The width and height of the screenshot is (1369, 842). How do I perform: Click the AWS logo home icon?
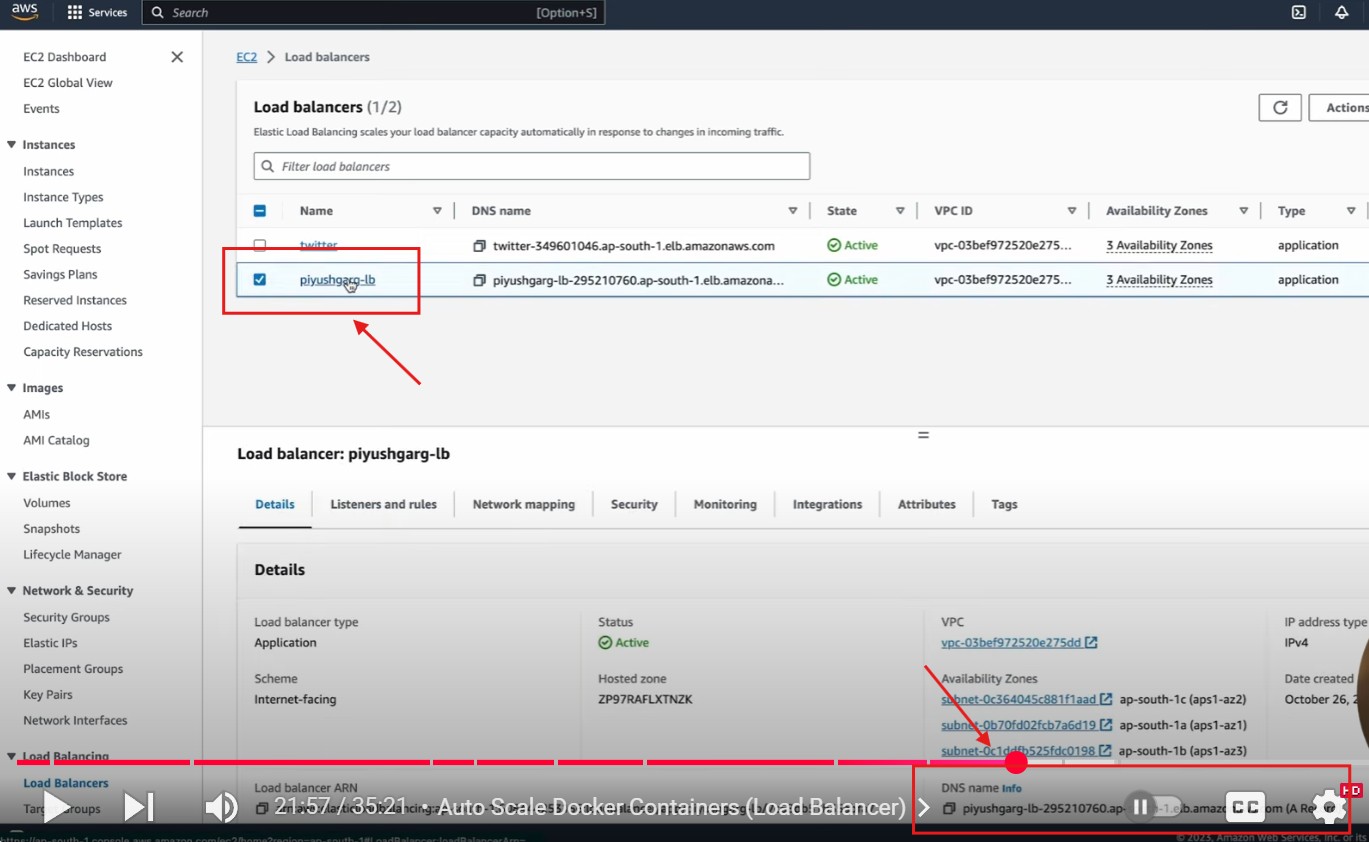[x=25, y=13]
